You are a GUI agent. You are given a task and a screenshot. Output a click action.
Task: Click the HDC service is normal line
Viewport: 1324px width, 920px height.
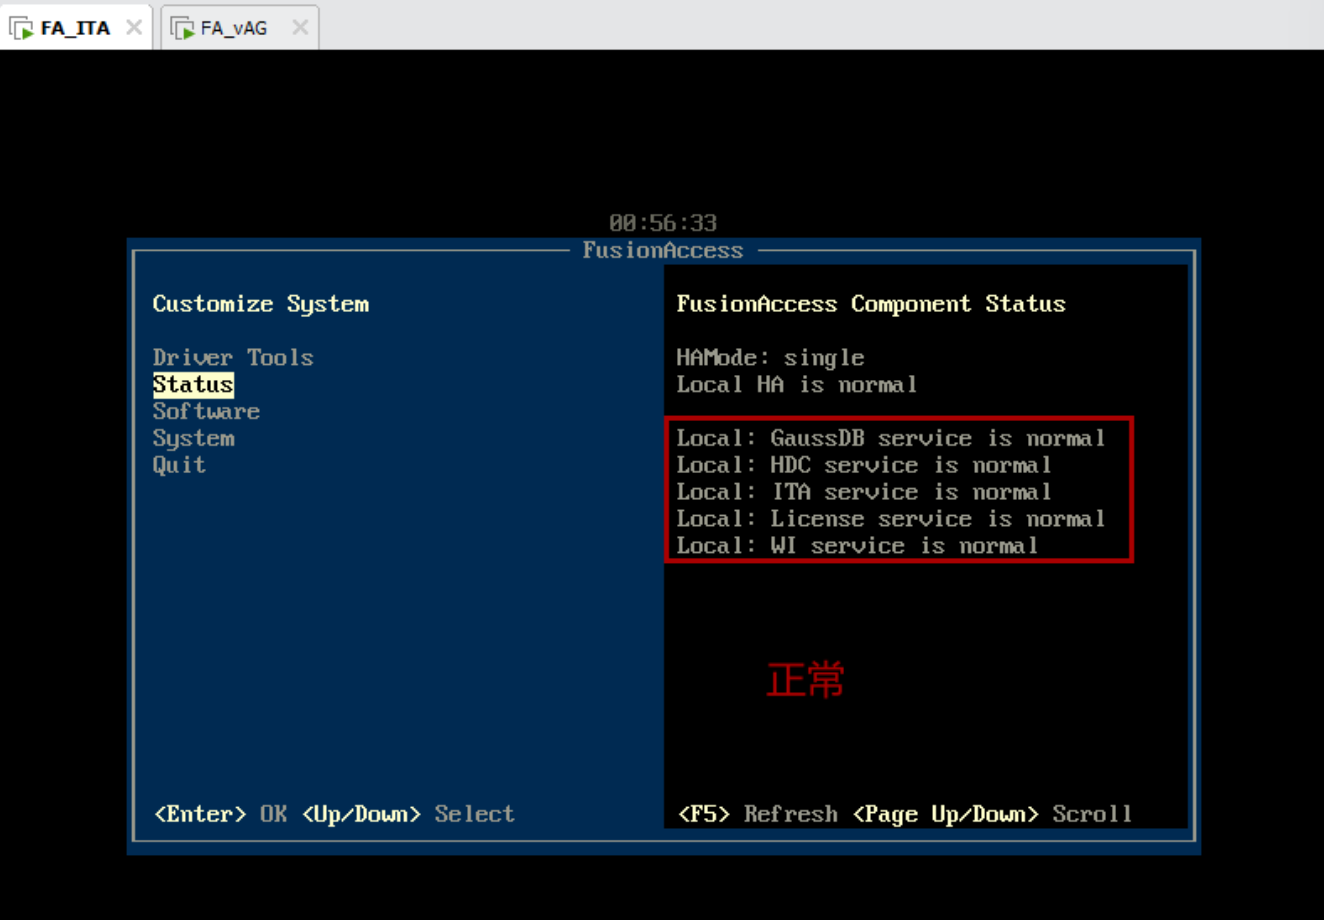point(864,465)
